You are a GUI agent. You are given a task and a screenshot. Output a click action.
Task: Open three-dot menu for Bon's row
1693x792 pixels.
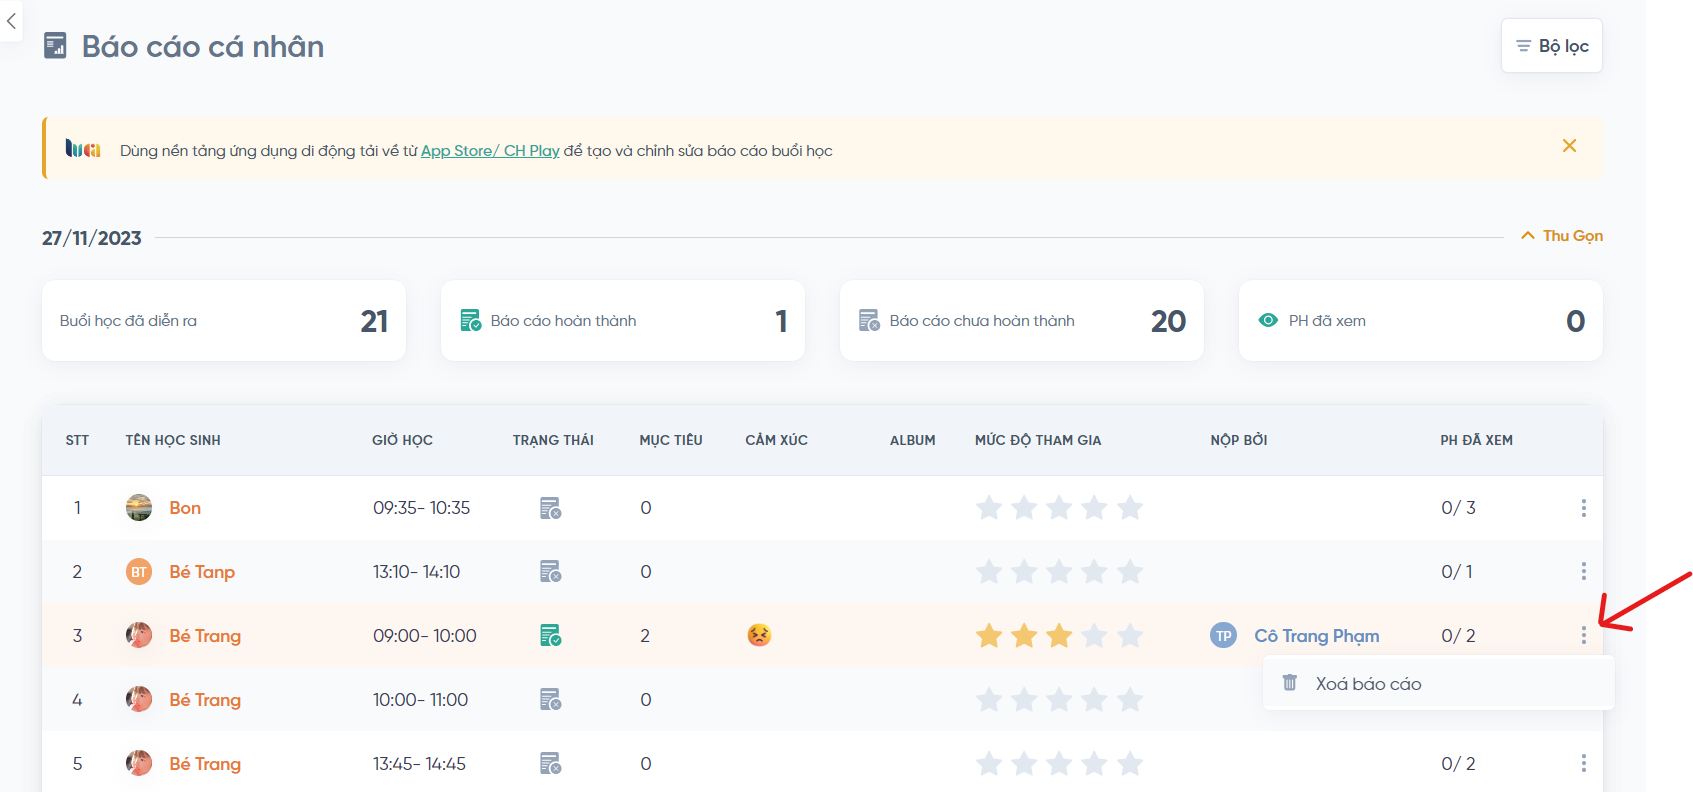(x=1583, y=508)
